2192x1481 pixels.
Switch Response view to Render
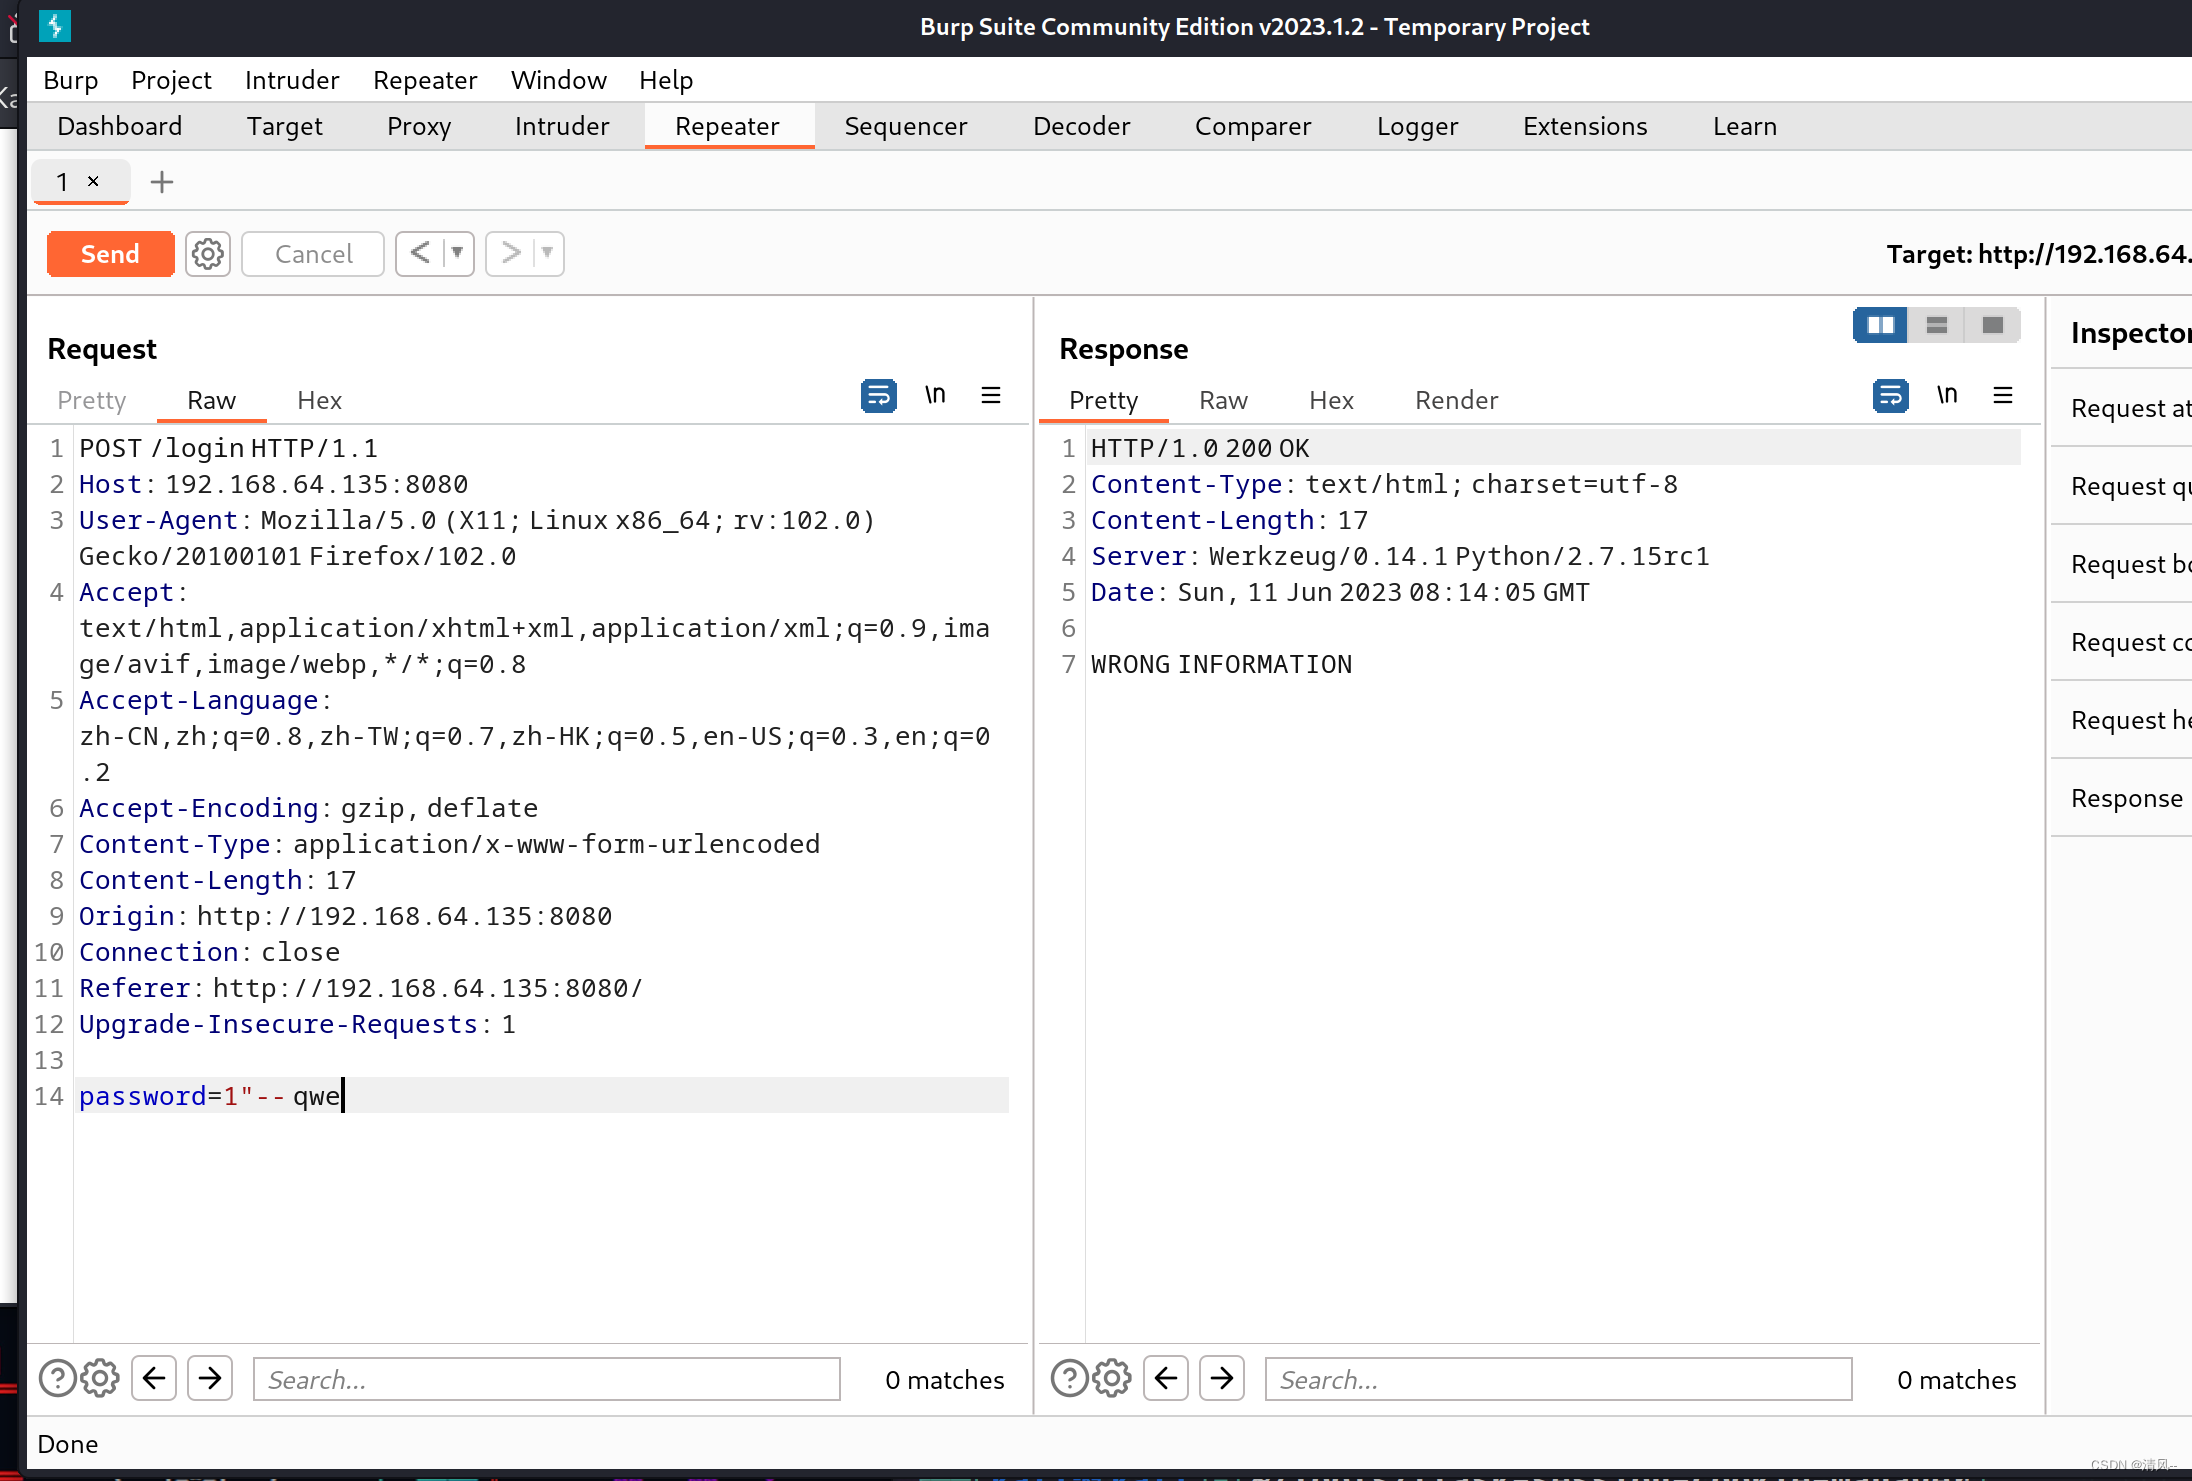coord(1456,400)
